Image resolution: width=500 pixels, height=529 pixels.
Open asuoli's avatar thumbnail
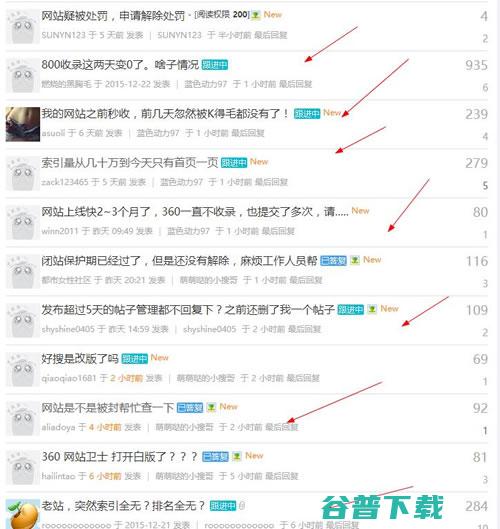(x=23, y=124)
